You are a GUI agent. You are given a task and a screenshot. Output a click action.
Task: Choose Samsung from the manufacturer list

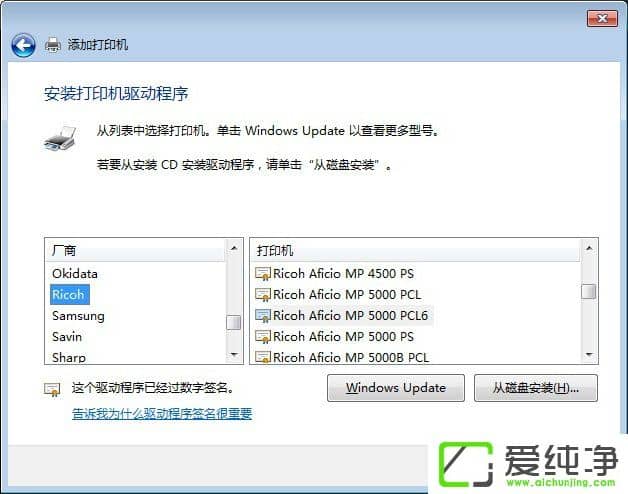[78, 316]
